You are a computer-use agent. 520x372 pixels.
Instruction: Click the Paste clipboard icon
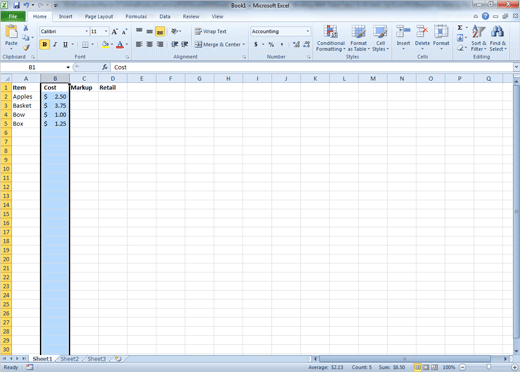[11, 32]
